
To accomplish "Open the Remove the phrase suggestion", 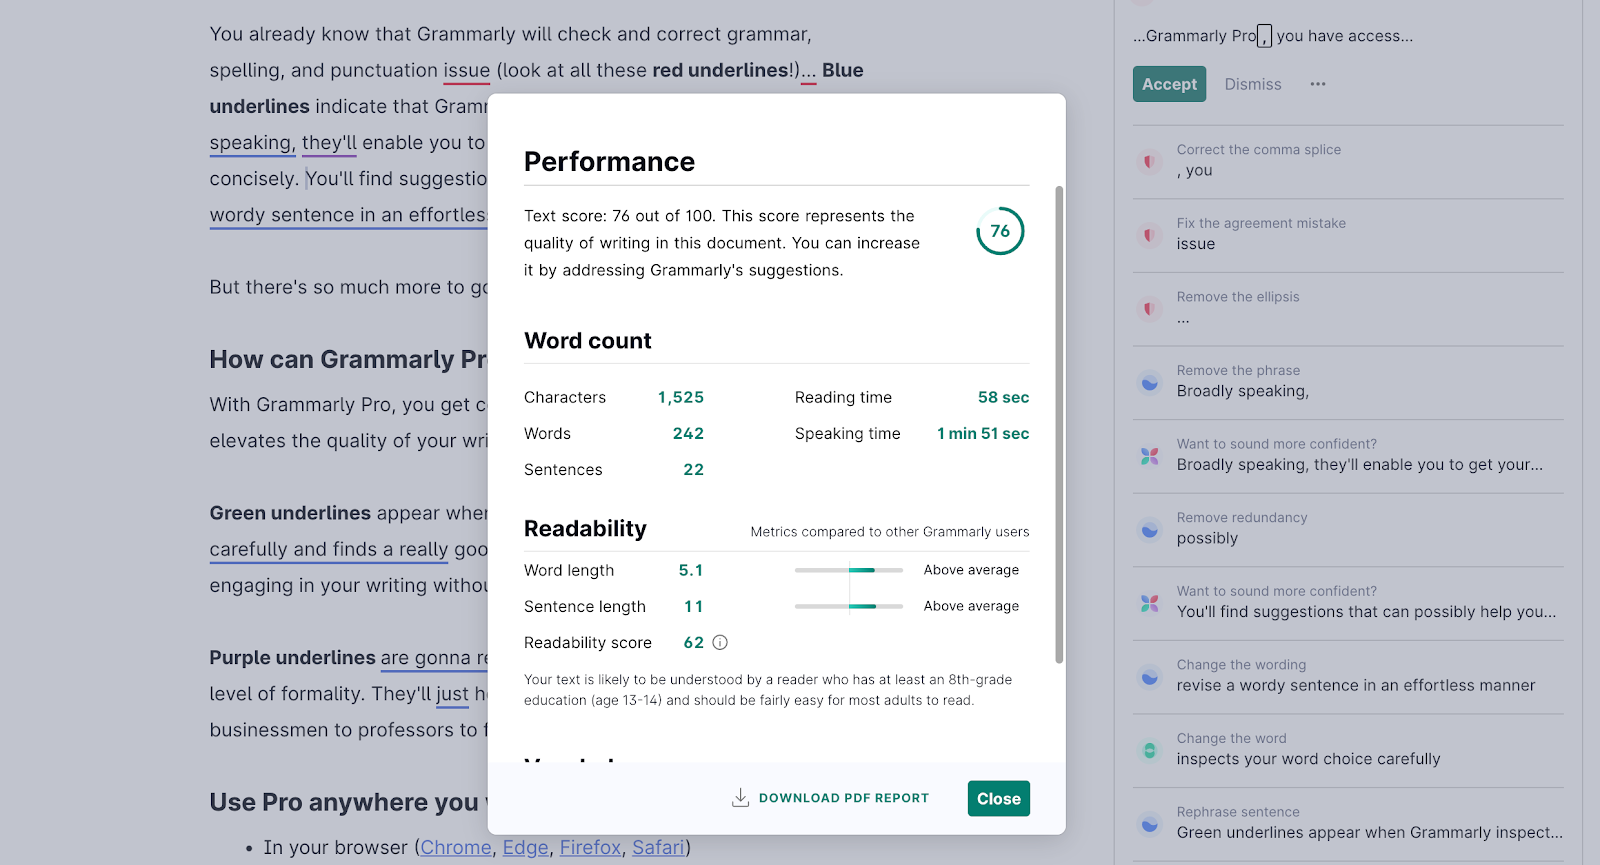I will 1348,382.
